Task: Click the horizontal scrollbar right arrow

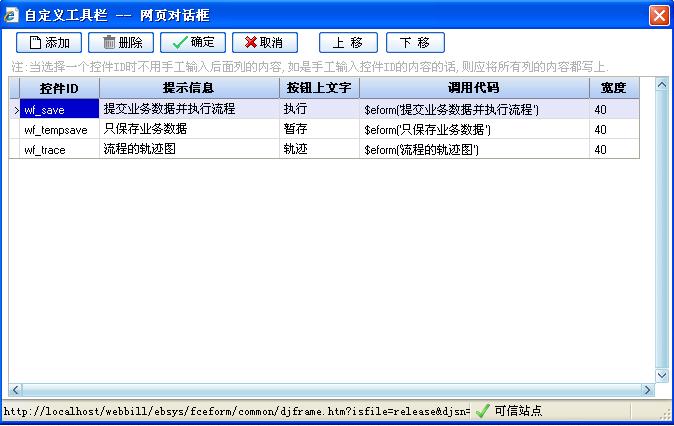Action: point(648,390)
